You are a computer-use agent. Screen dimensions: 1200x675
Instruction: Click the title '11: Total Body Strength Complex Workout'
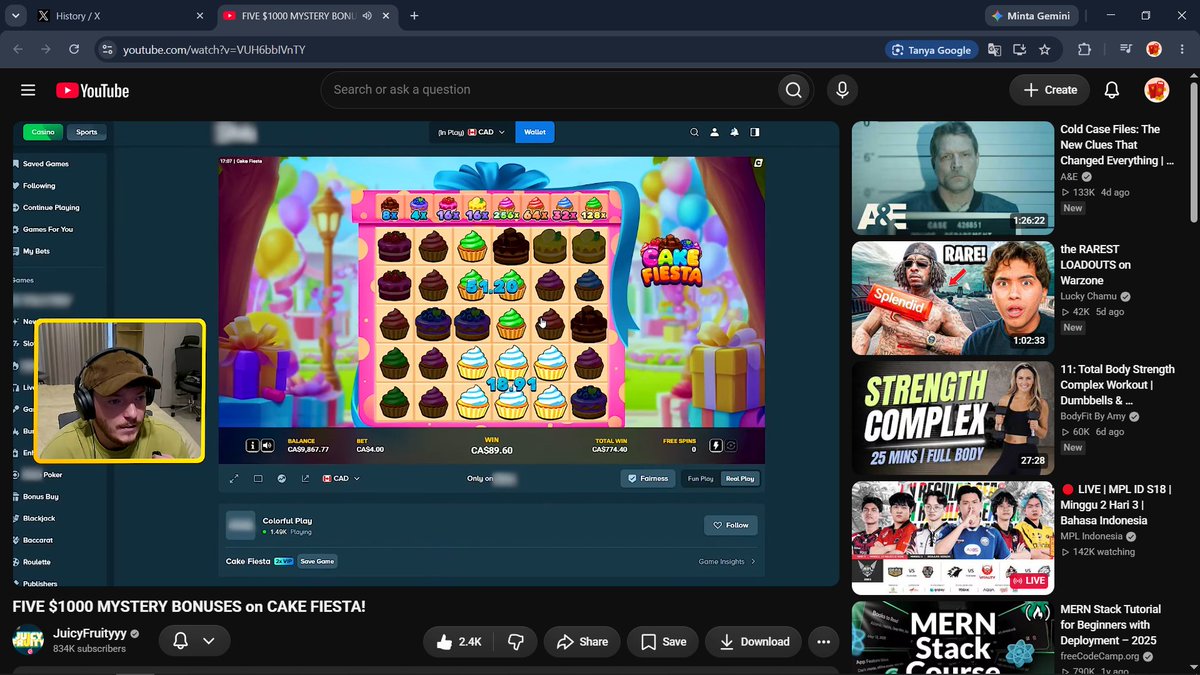[1118, 385]
